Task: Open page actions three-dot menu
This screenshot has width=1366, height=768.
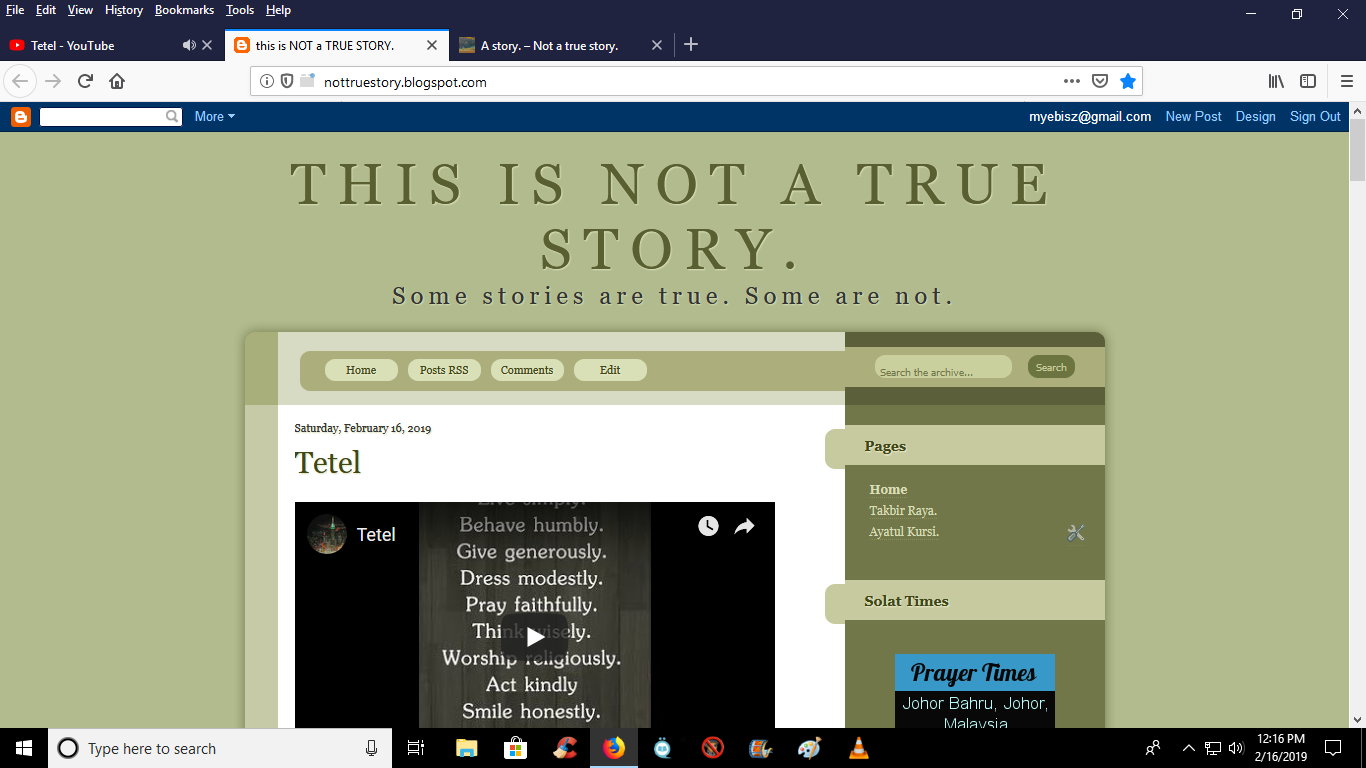Action: click(x=1071, y=82)
